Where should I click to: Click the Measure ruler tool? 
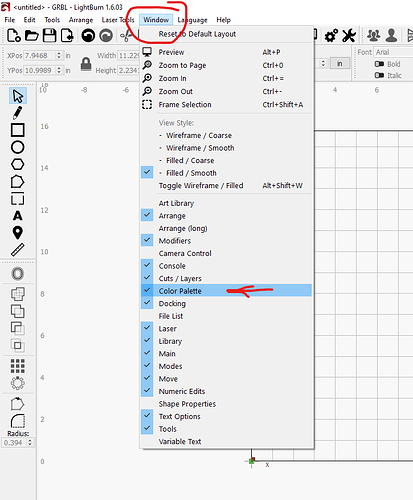18,250
